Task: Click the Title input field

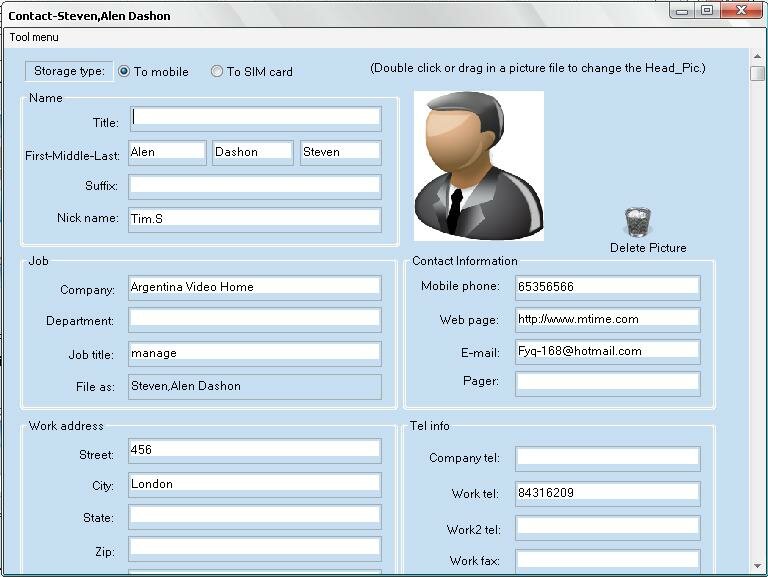Action: coord(255,119)
